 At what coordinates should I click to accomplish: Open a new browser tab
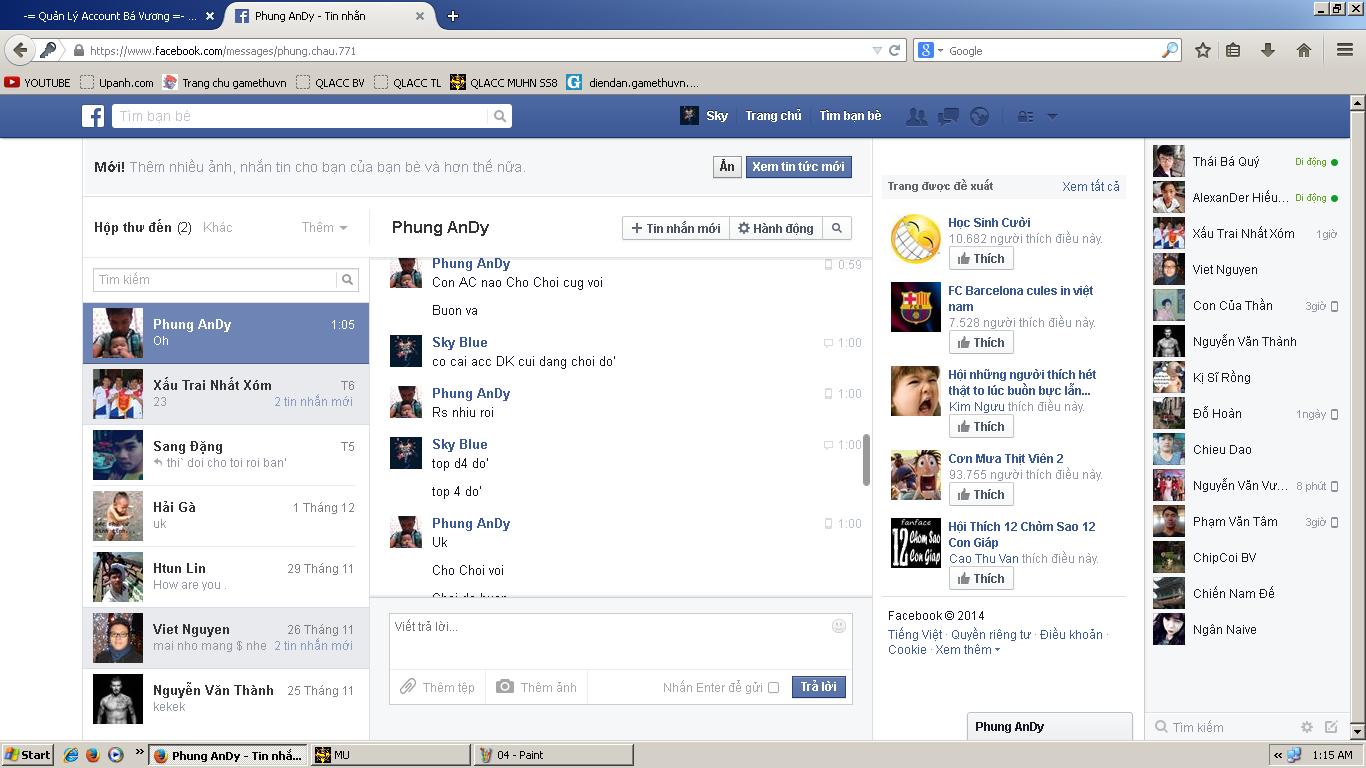(x=453, y=16)
